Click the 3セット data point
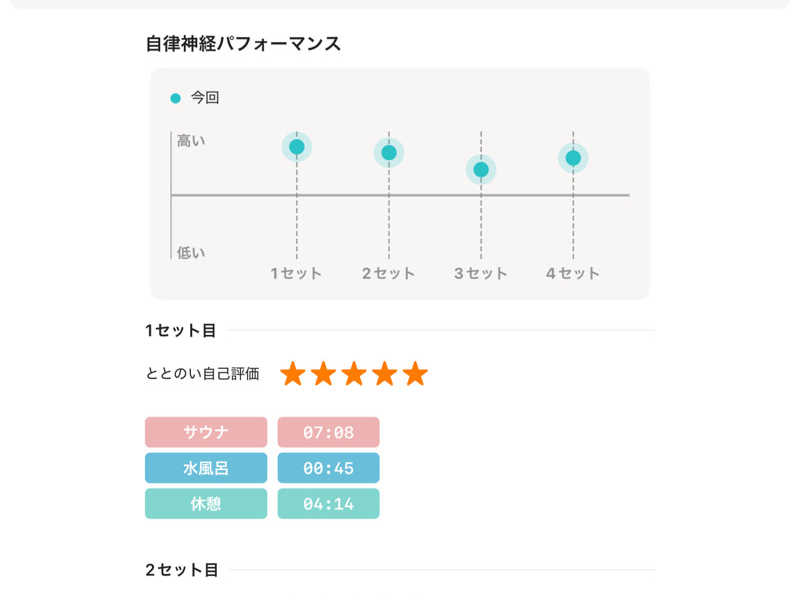 coord(481,170)
